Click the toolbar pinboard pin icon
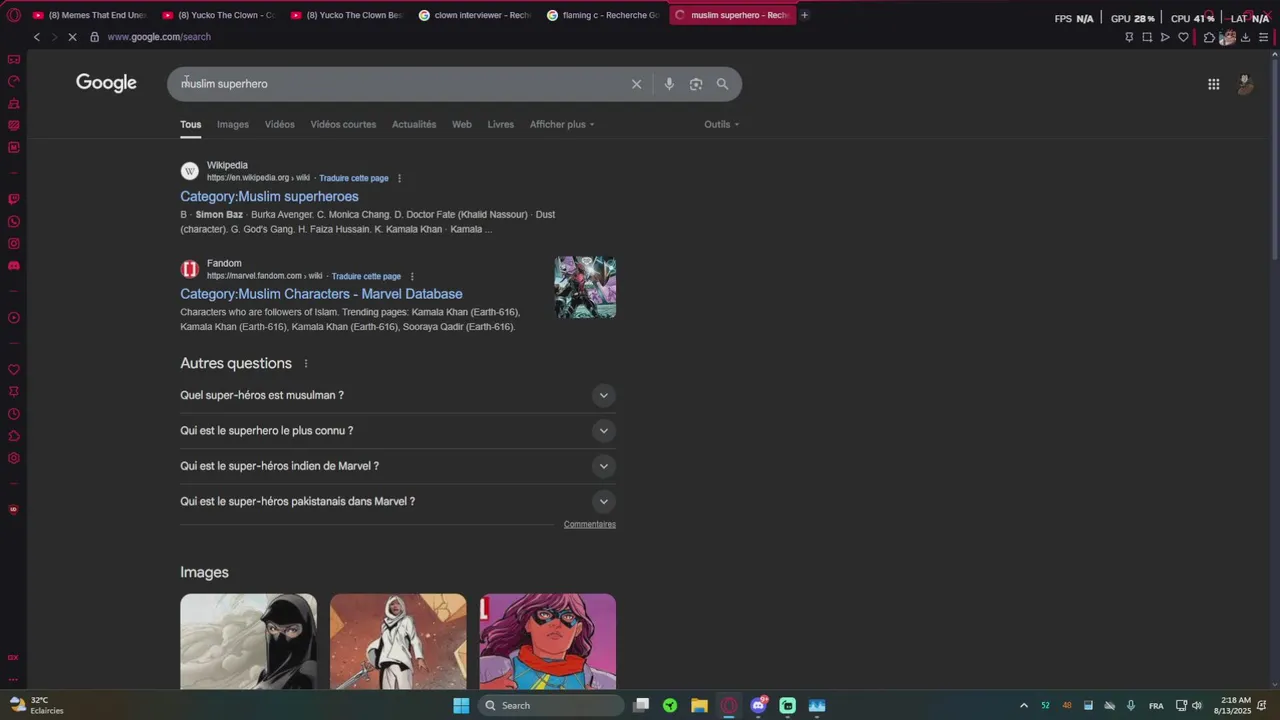This screenshot has height=720, width=1280. (1129, 37)
